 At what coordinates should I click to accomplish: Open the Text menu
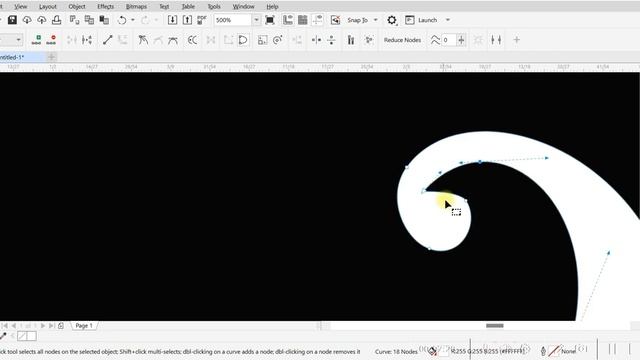click(164, 7)
